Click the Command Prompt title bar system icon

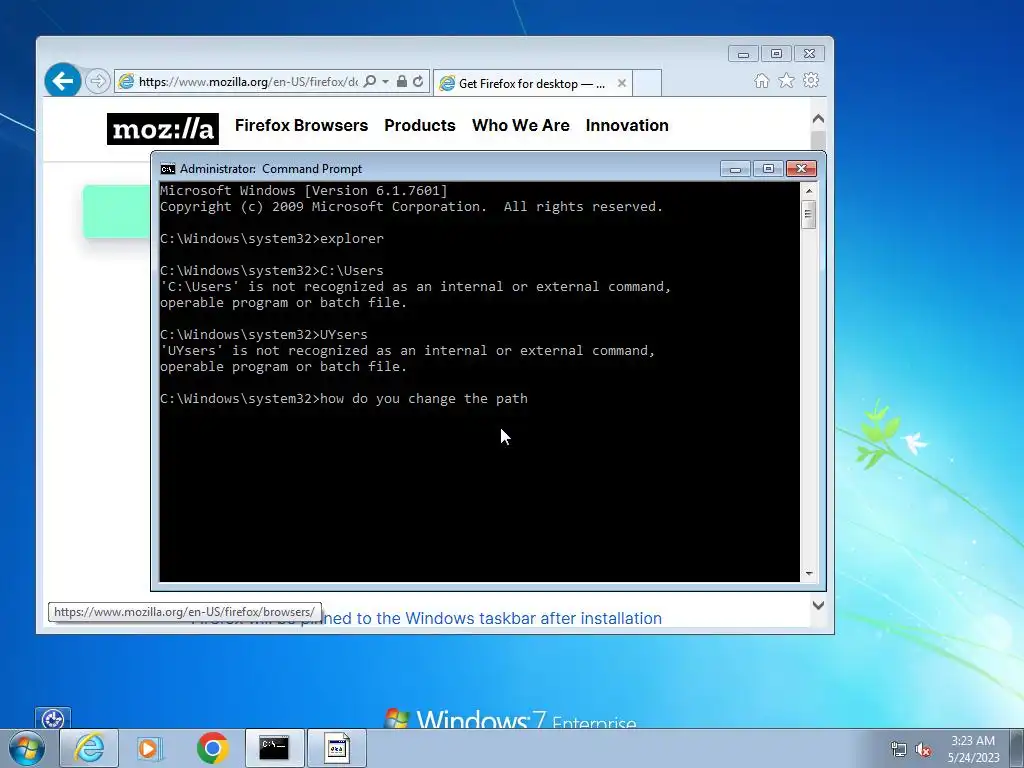pyautogui.click(x=168, y=169)
